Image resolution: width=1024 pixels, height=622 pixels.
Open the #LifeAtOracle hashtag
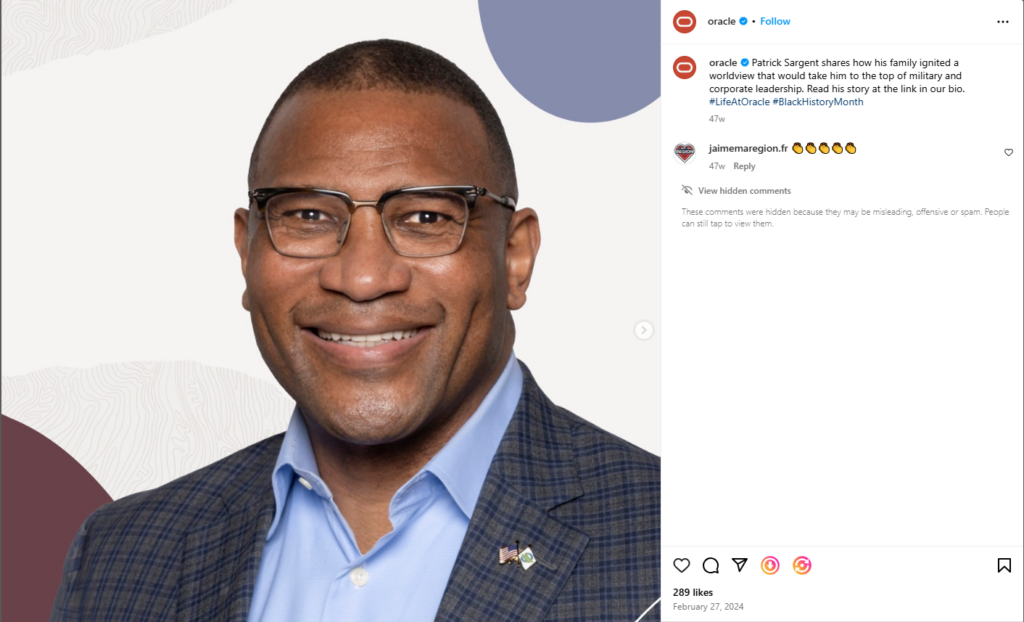pos(739,102)
